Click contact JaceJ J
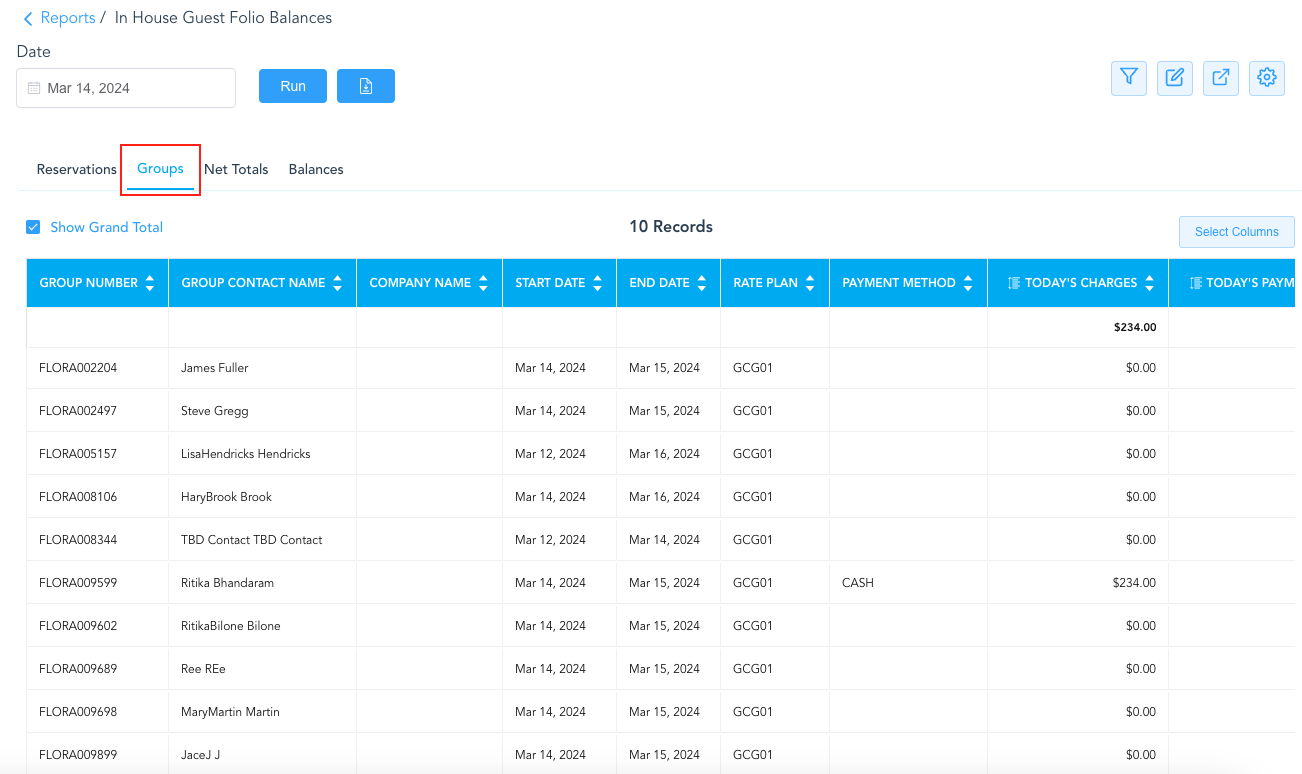1302x774 pixels. [x=200, y=755]
